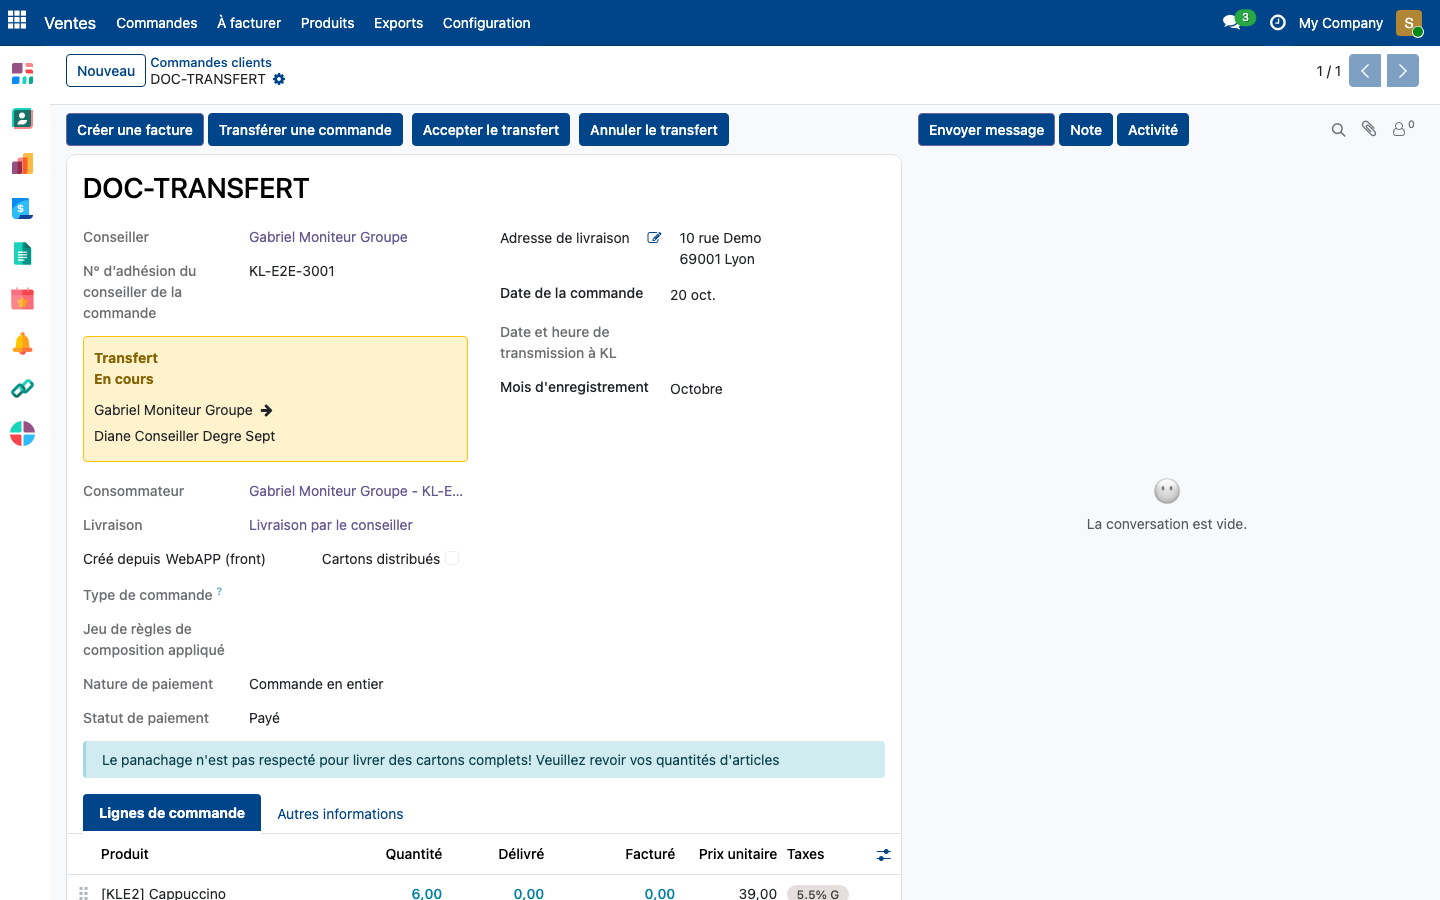Switch to the Autres informations tab
Viewport: 1440px width, 900px height.
tap(340, 814)
